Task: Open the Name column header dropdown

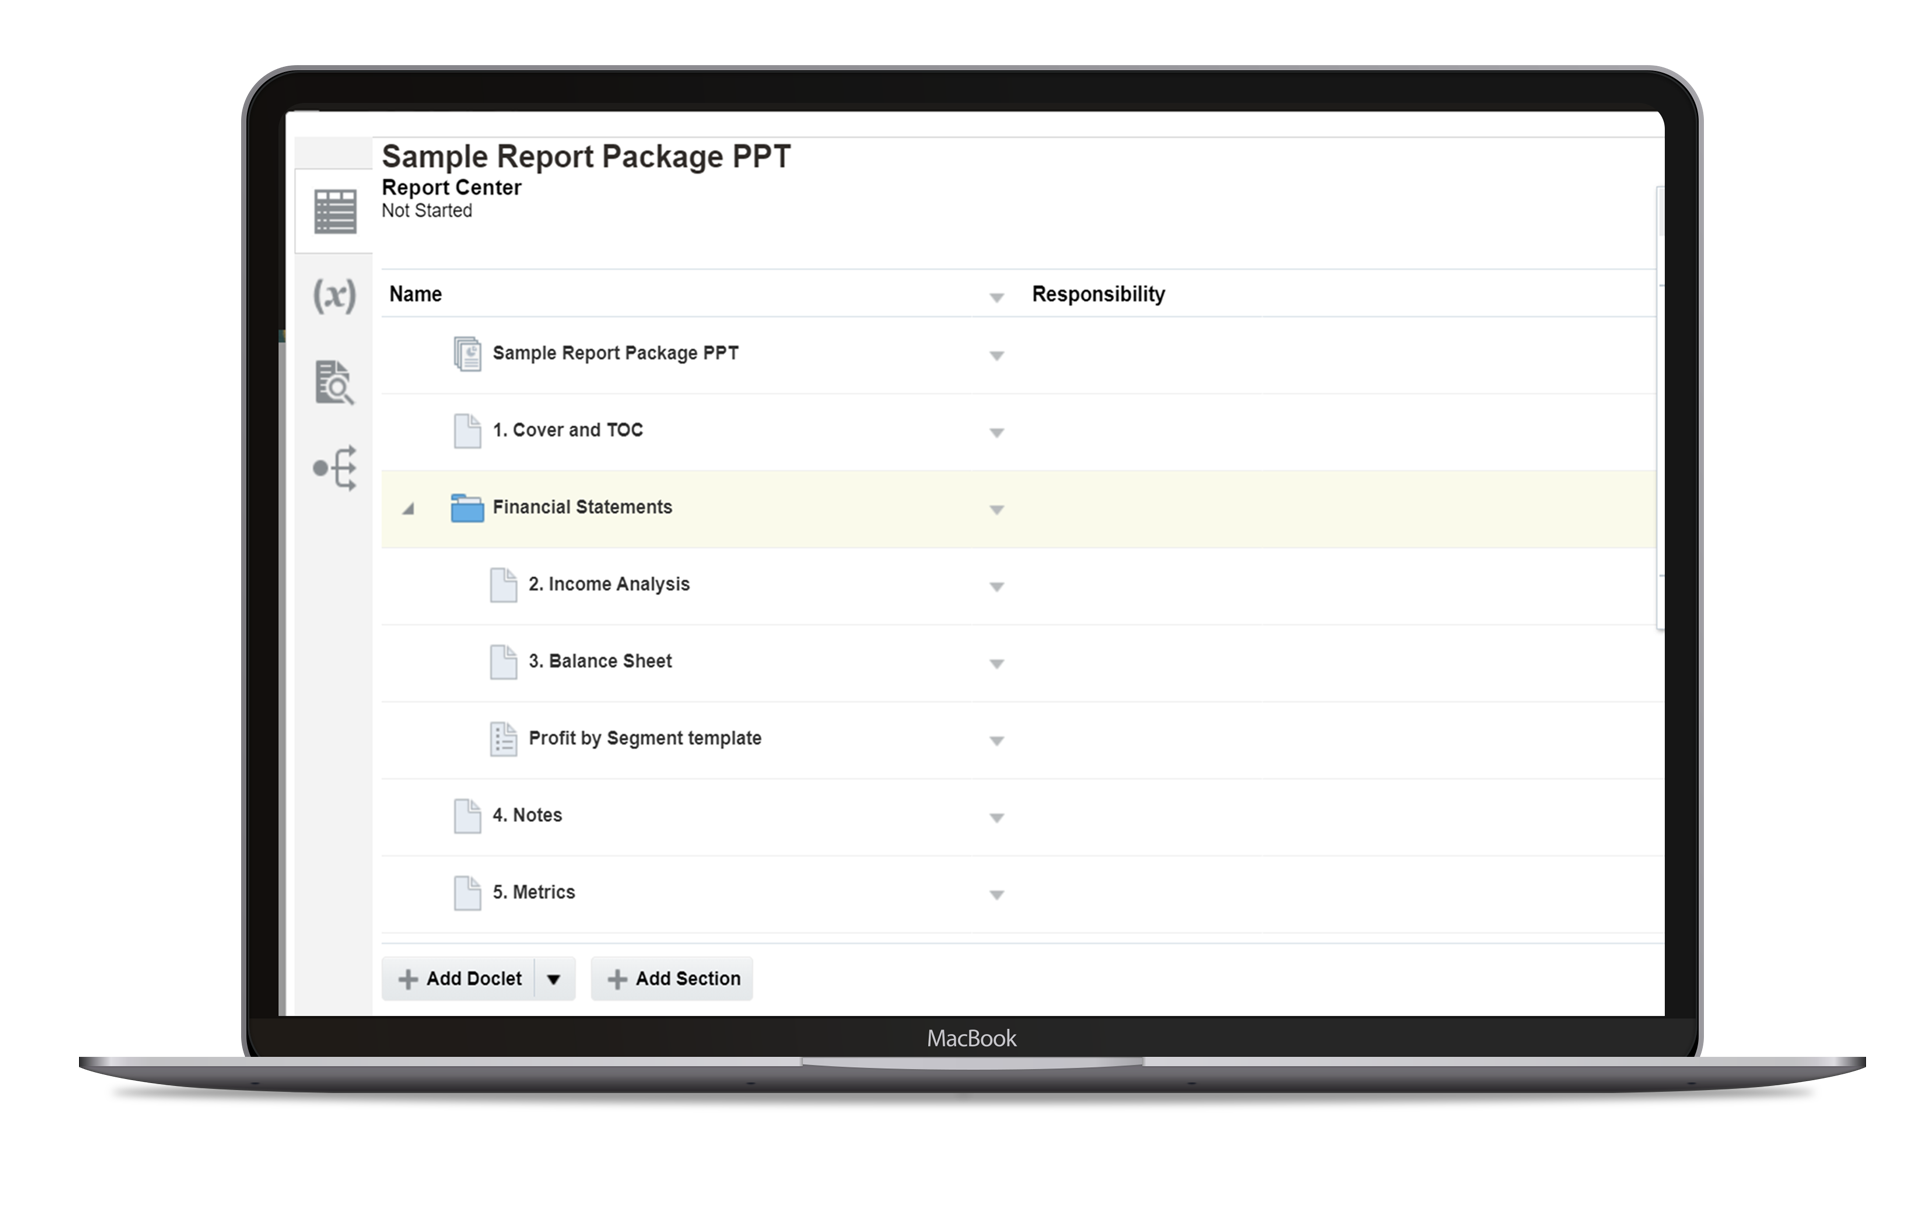Action: [x=996, y=297]
